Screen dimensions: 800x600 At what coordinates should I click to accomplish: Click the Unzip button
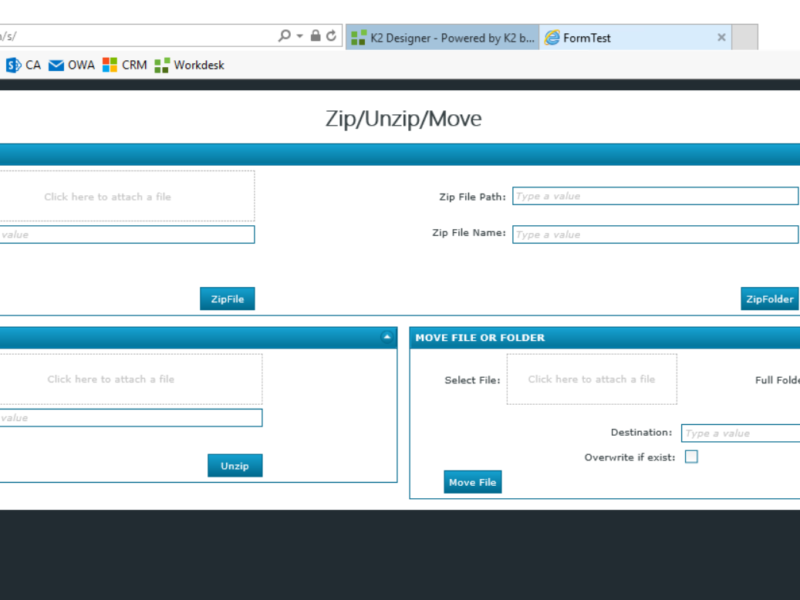point(235,466)
